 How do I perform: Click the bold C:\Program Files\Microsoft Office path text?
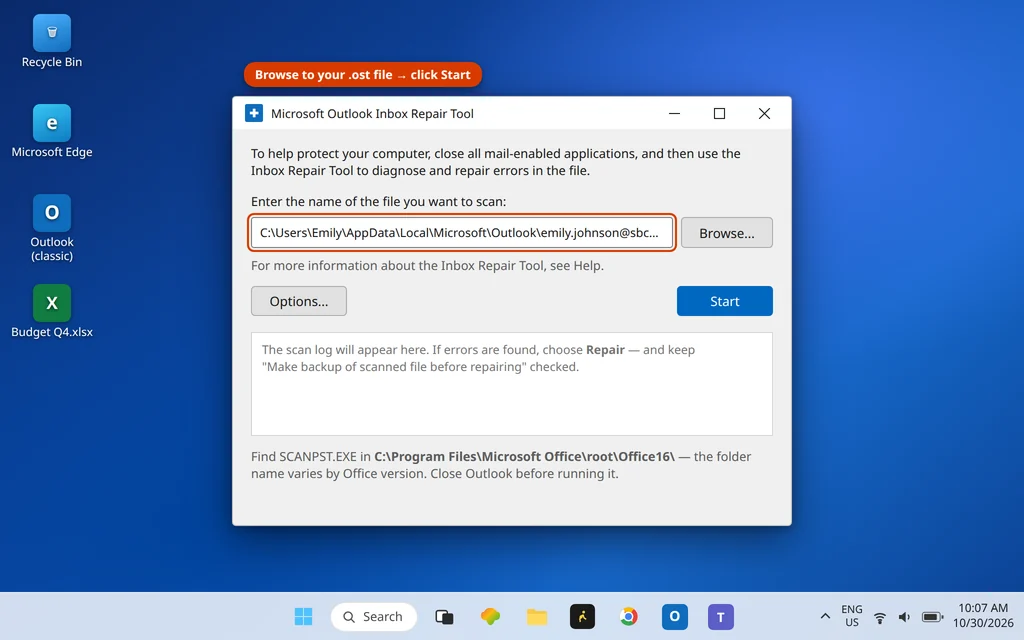(x=524, y=456)
